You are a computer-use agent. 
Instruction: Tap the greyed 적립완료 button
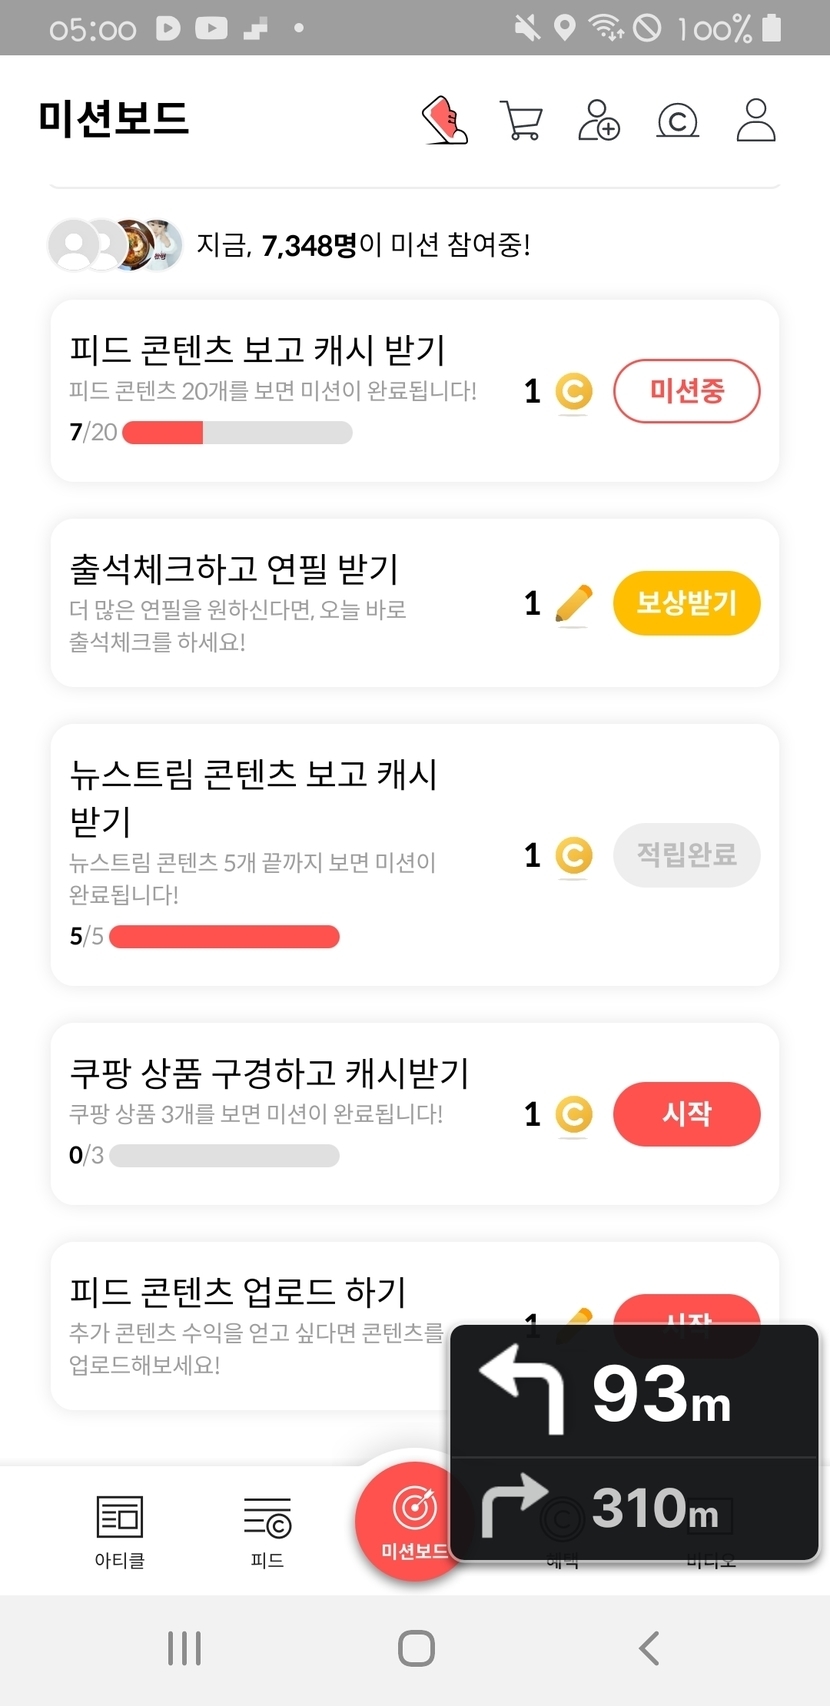tap(686, 855)
